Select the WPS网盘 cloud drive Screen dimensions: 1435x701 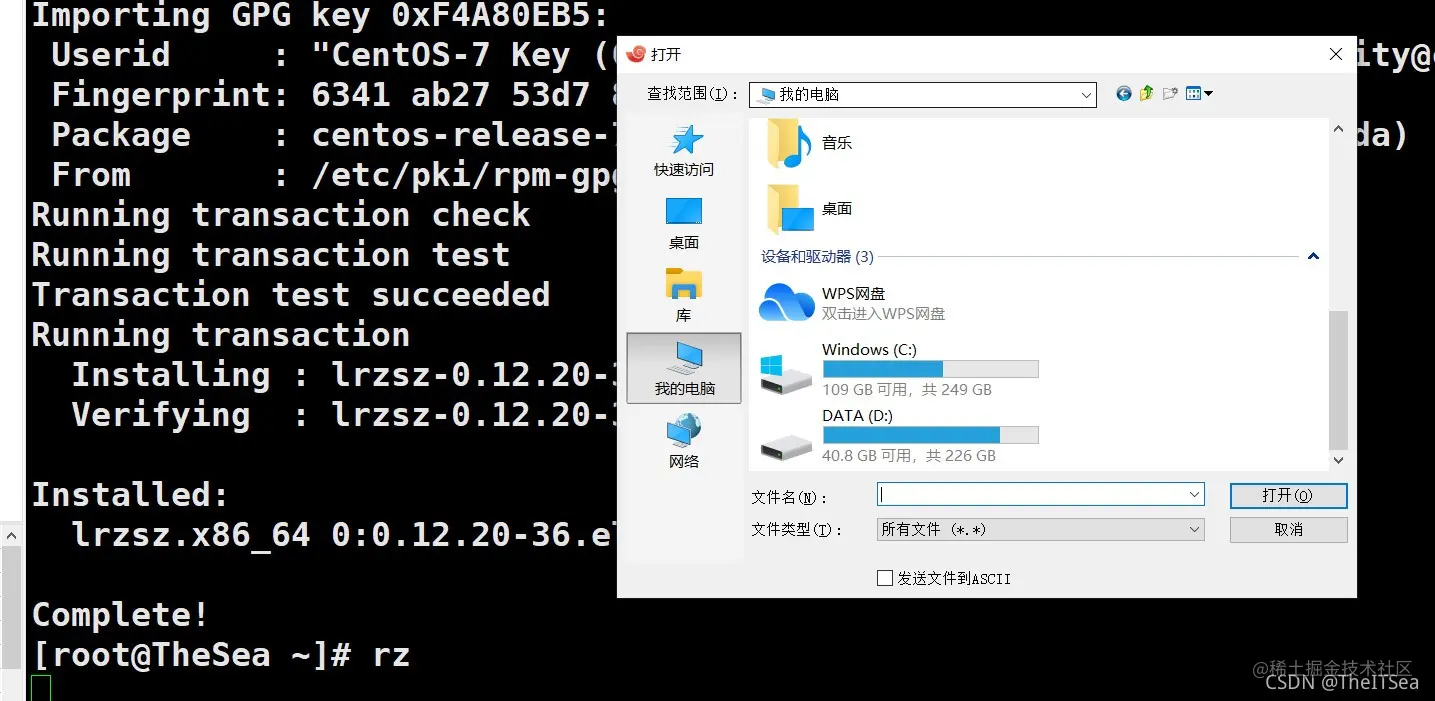point(853,303)
